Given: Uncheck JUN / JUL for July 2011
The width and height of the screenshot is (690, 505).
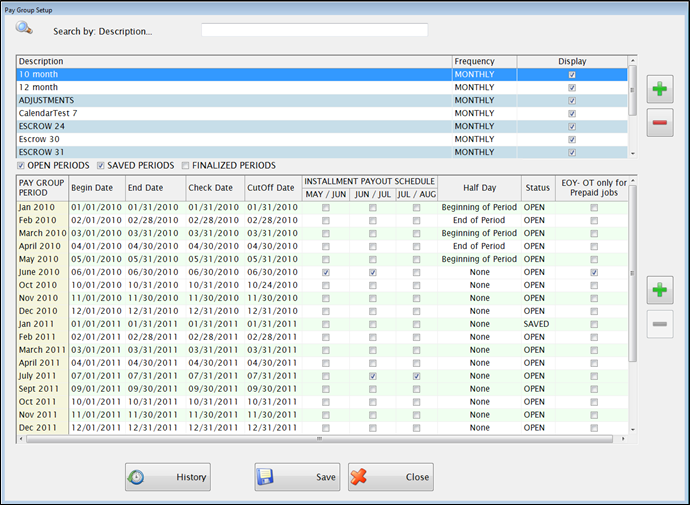Looking at the screenshot, I should point(373,377).
